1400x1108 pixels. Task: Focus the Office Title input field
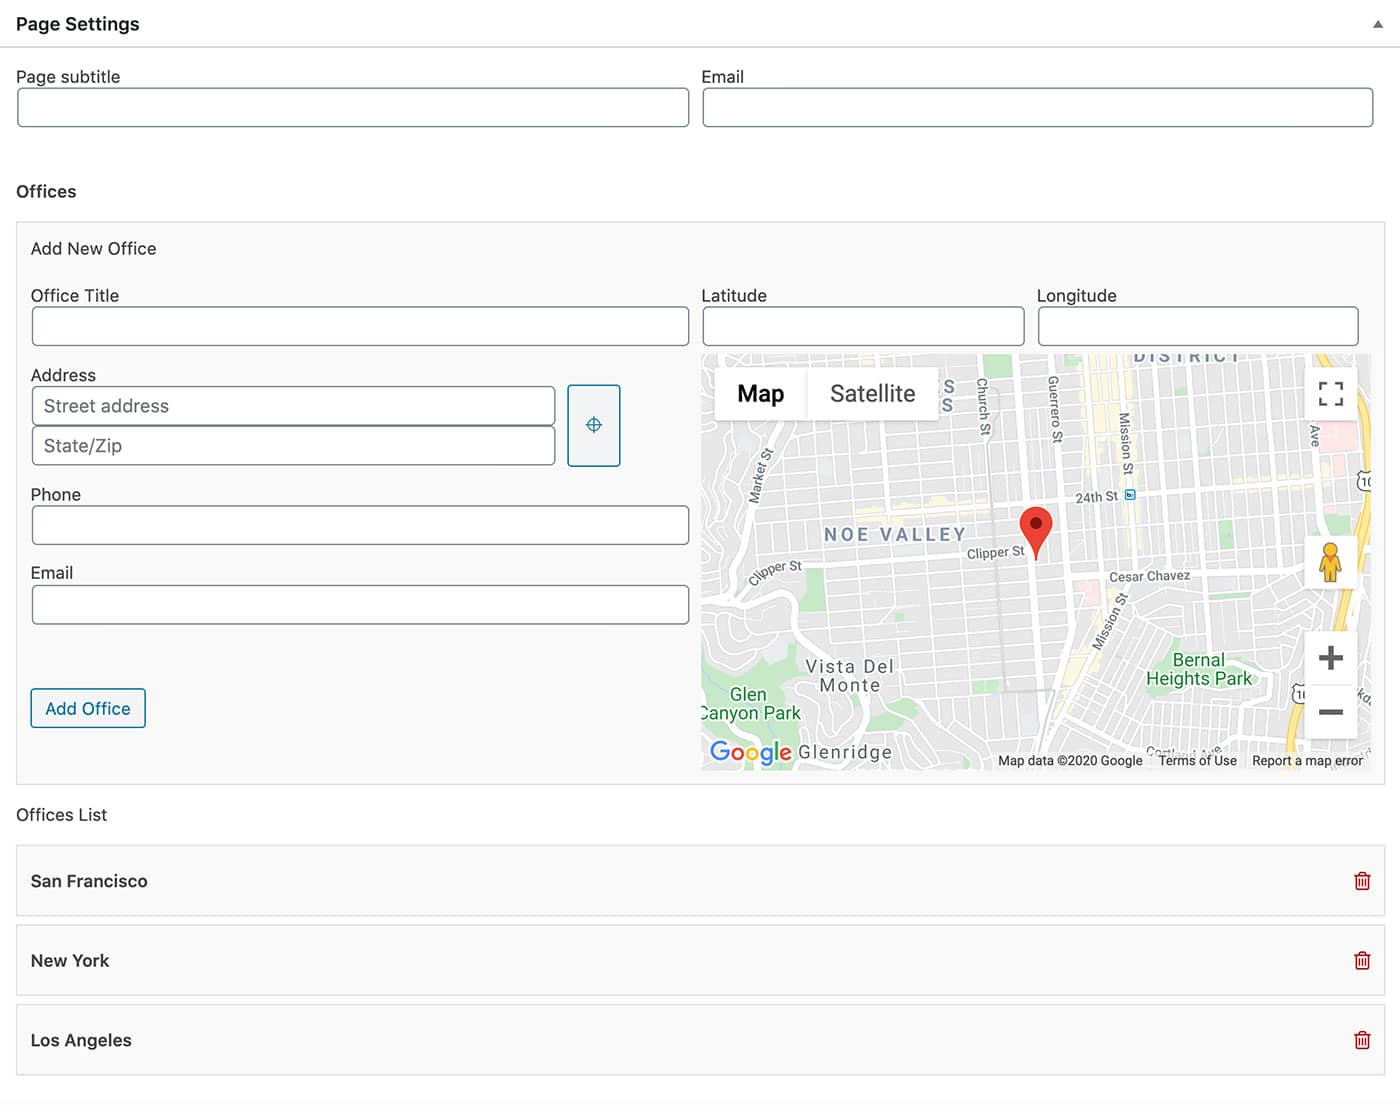360,327
